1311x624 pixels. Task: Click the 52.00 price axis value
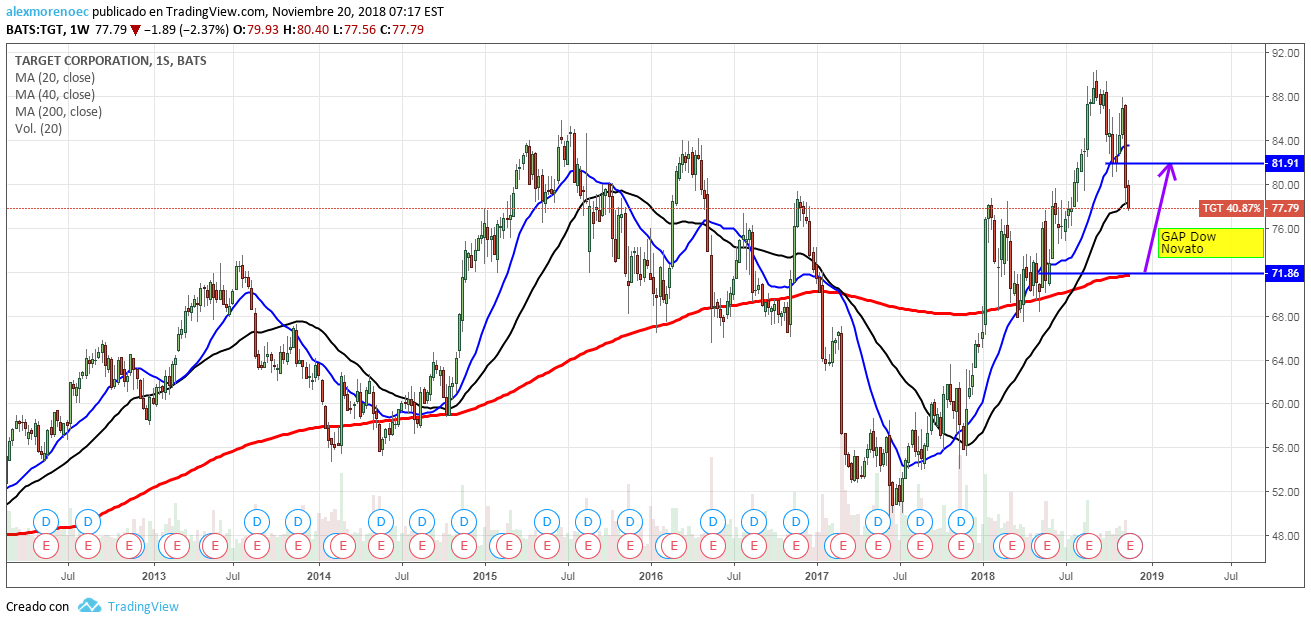[1284, 492]
